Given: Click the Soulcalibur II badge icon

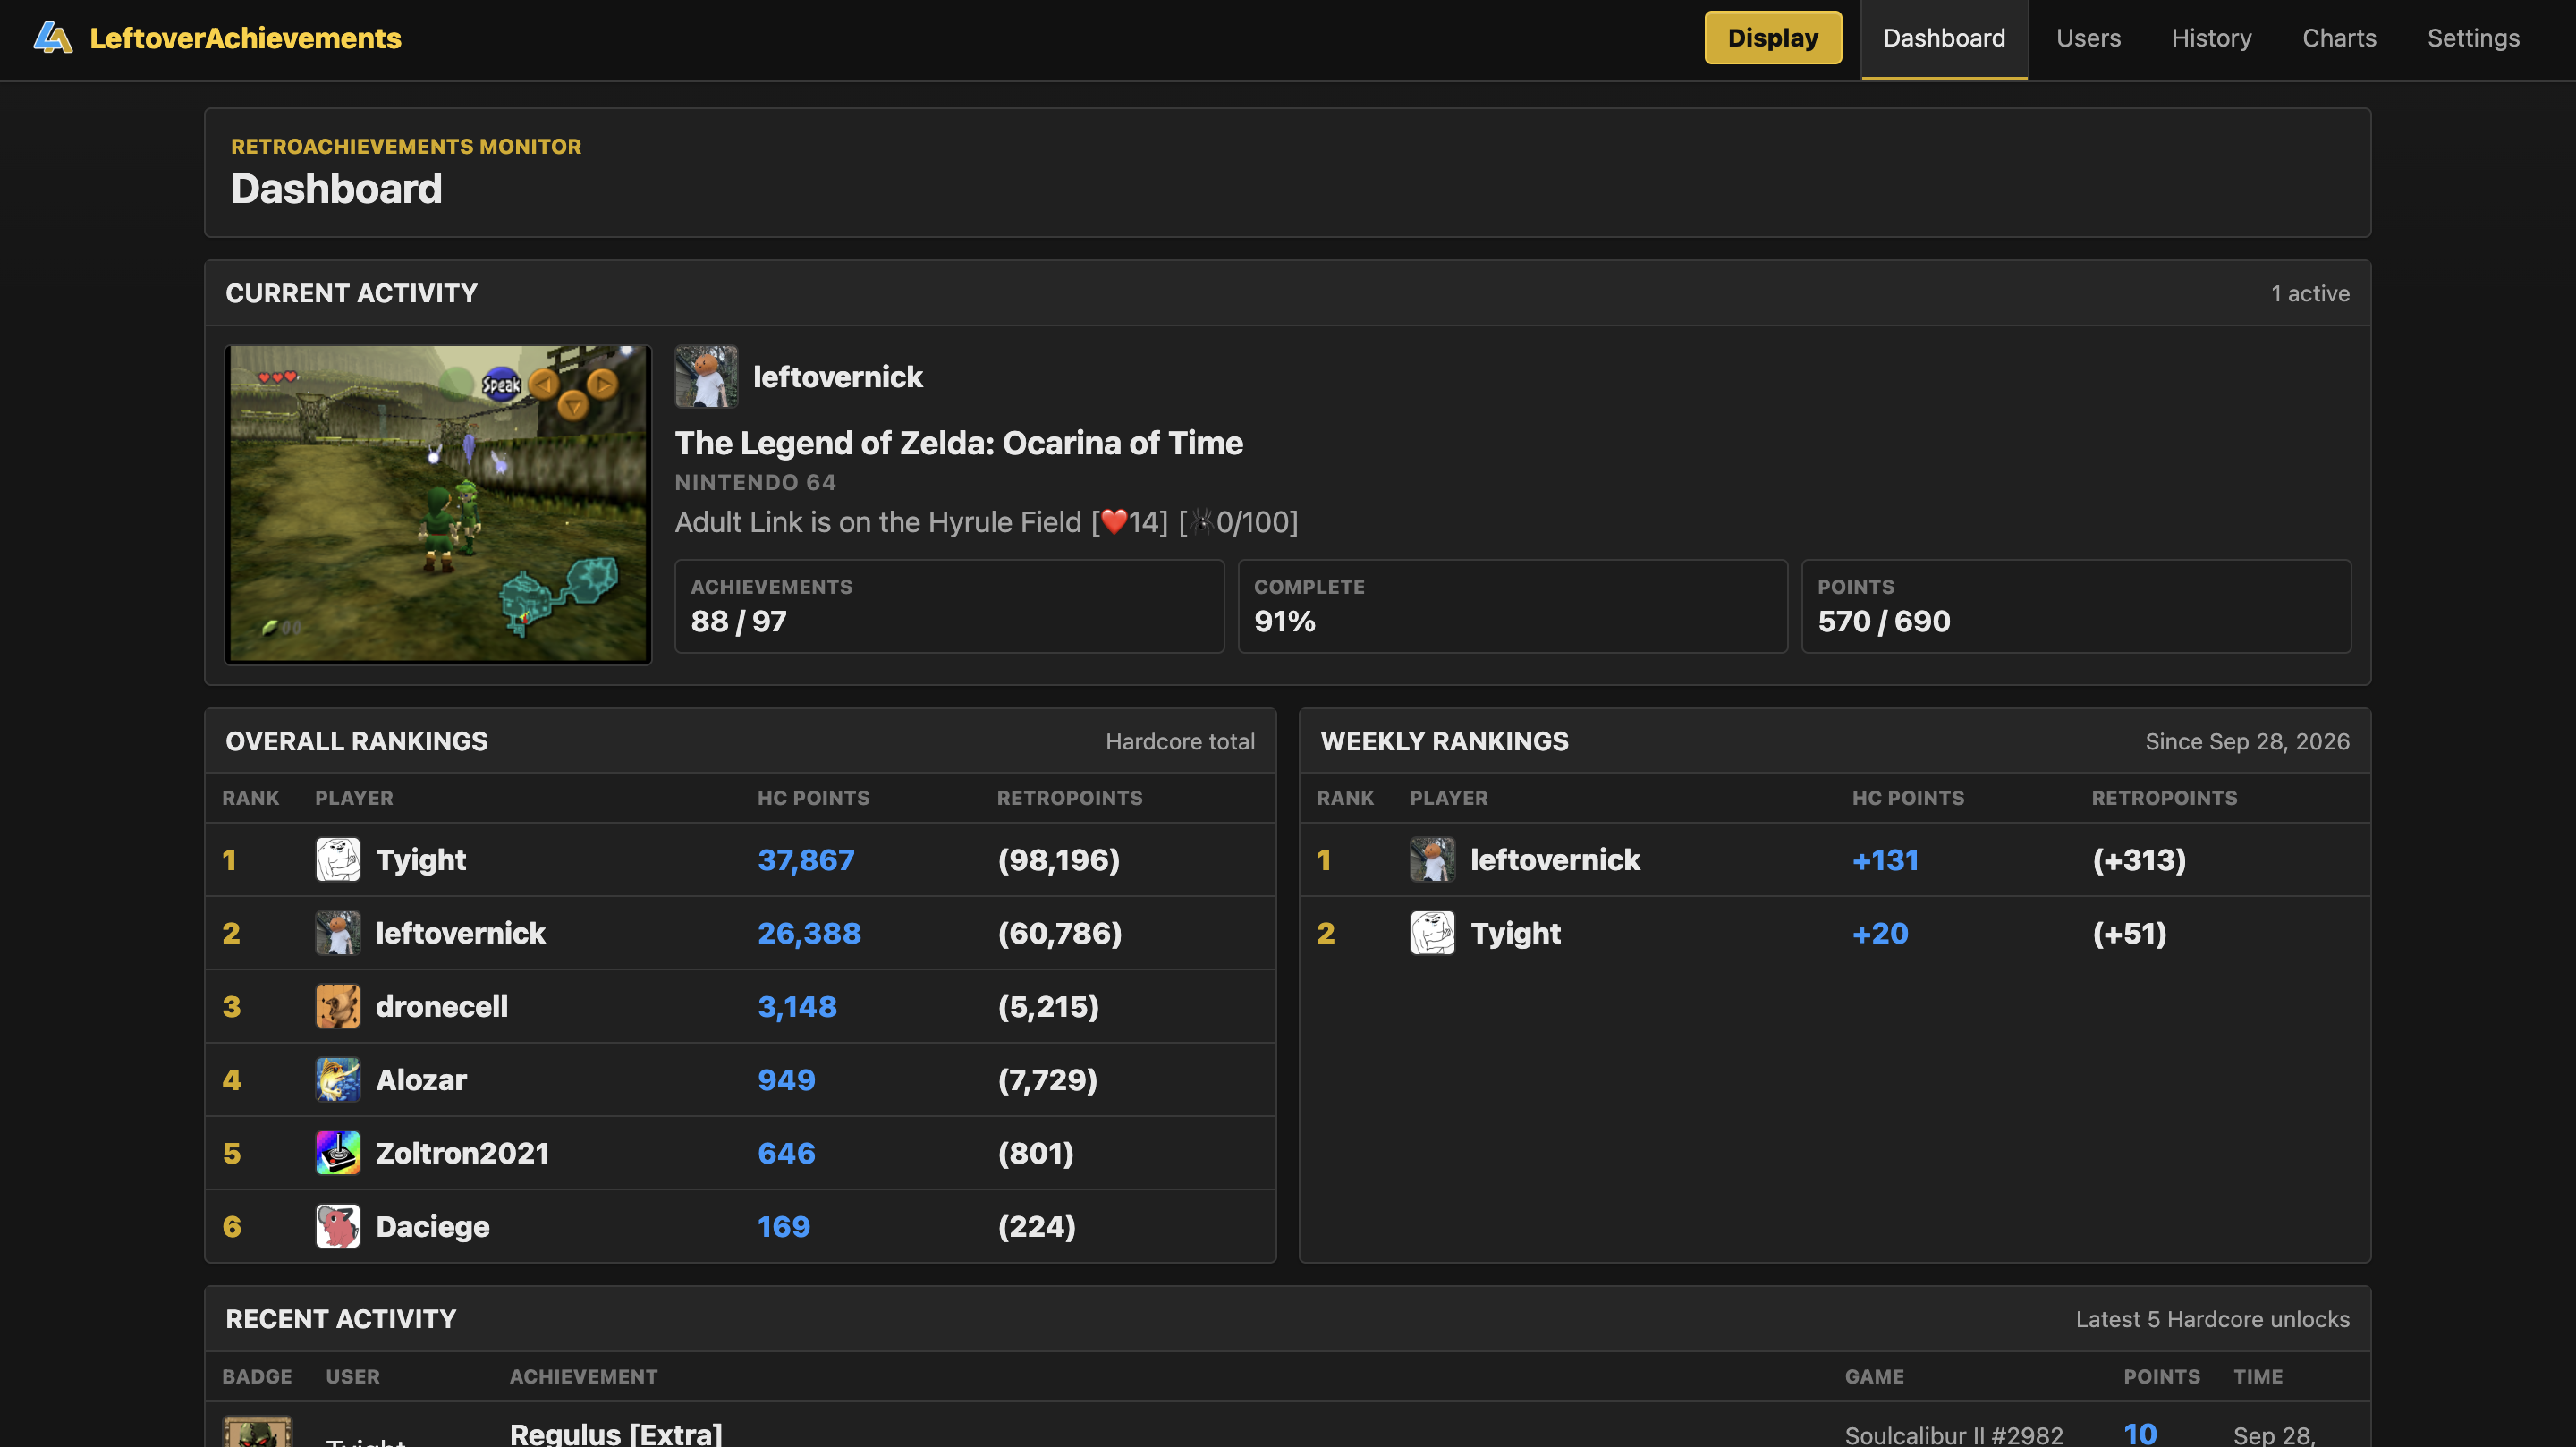Looking at the screenshot, I should pos(257,1432).
